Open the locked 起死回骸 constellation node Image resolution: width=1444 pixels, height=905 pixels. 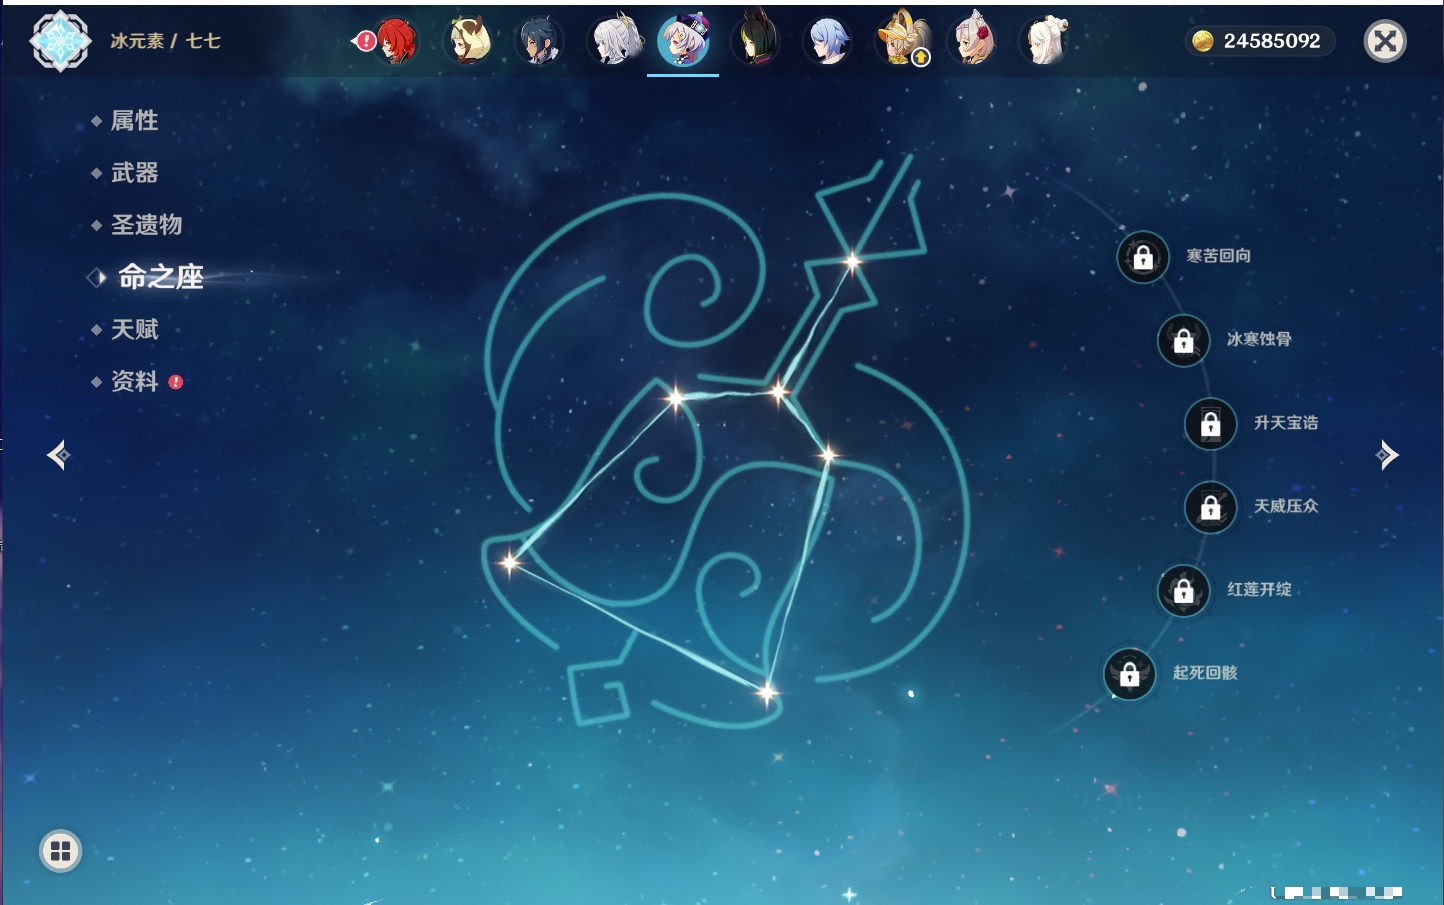click(x=1130, y=674)
